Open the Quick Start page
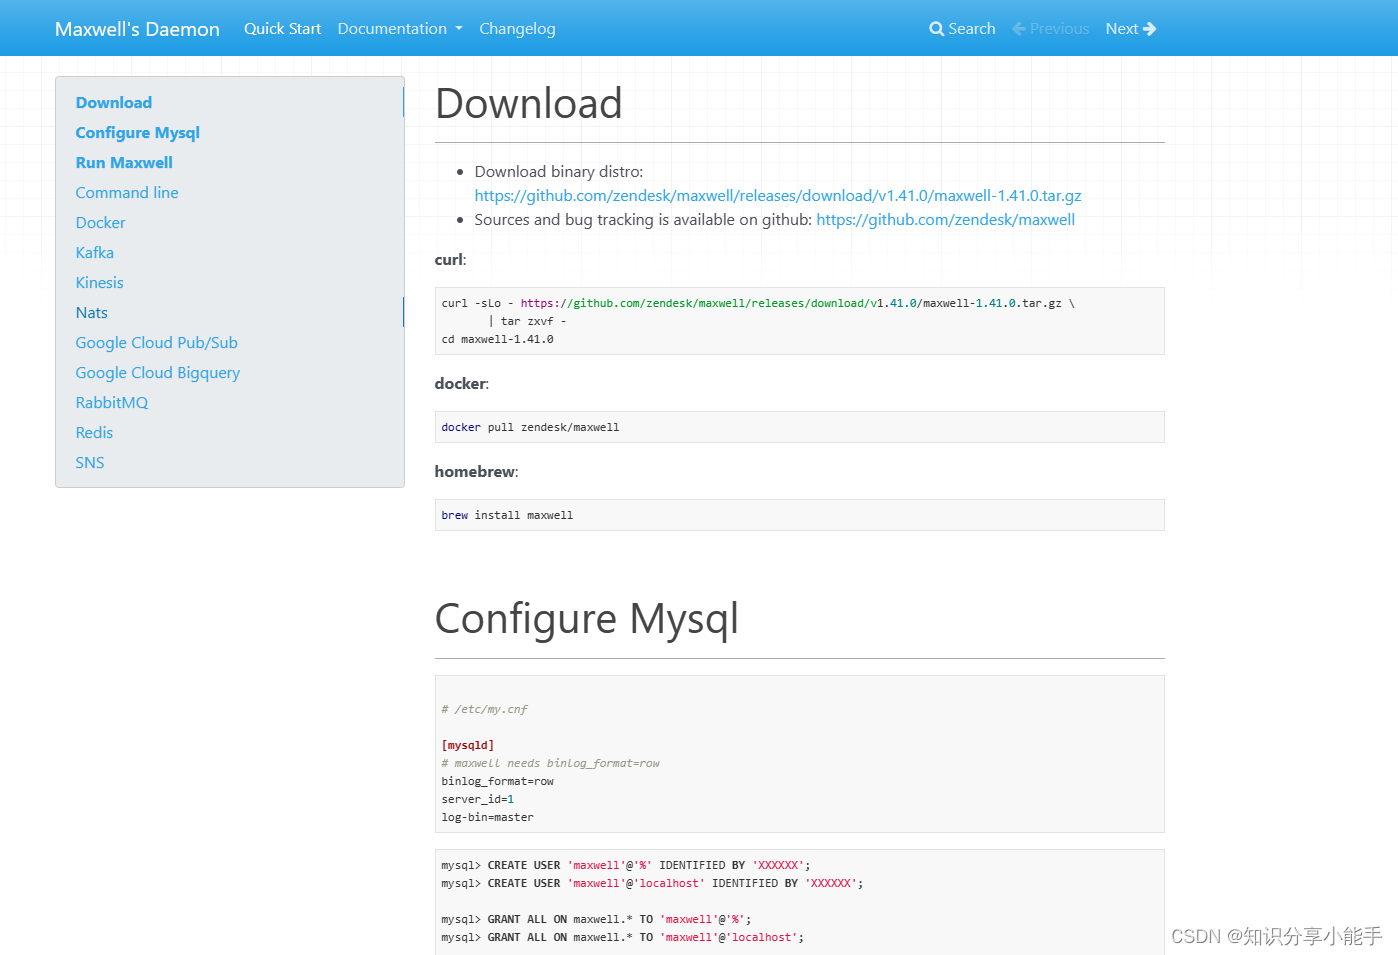 (282, 29)
